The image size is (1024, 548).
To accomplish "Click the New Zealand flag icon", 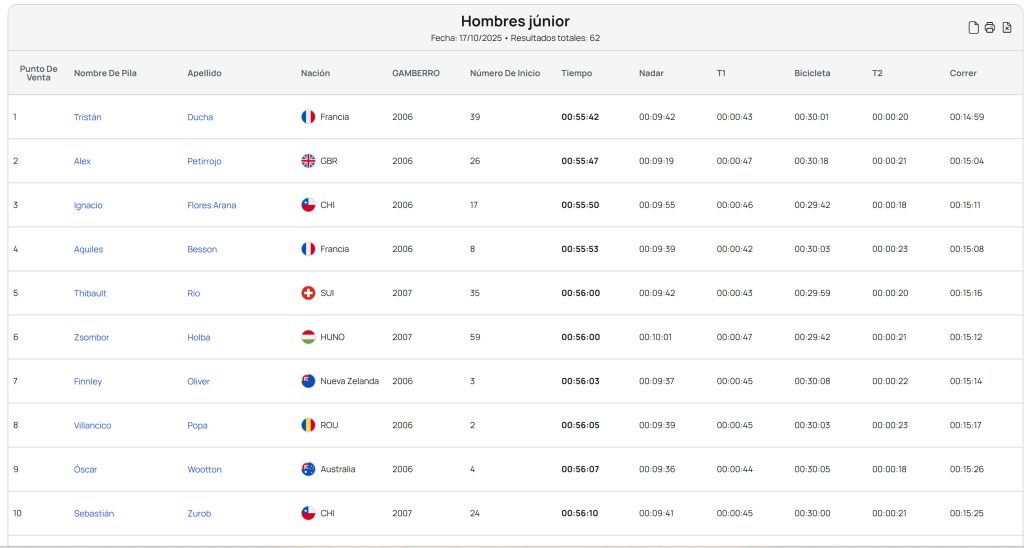I will click(308, 381).
